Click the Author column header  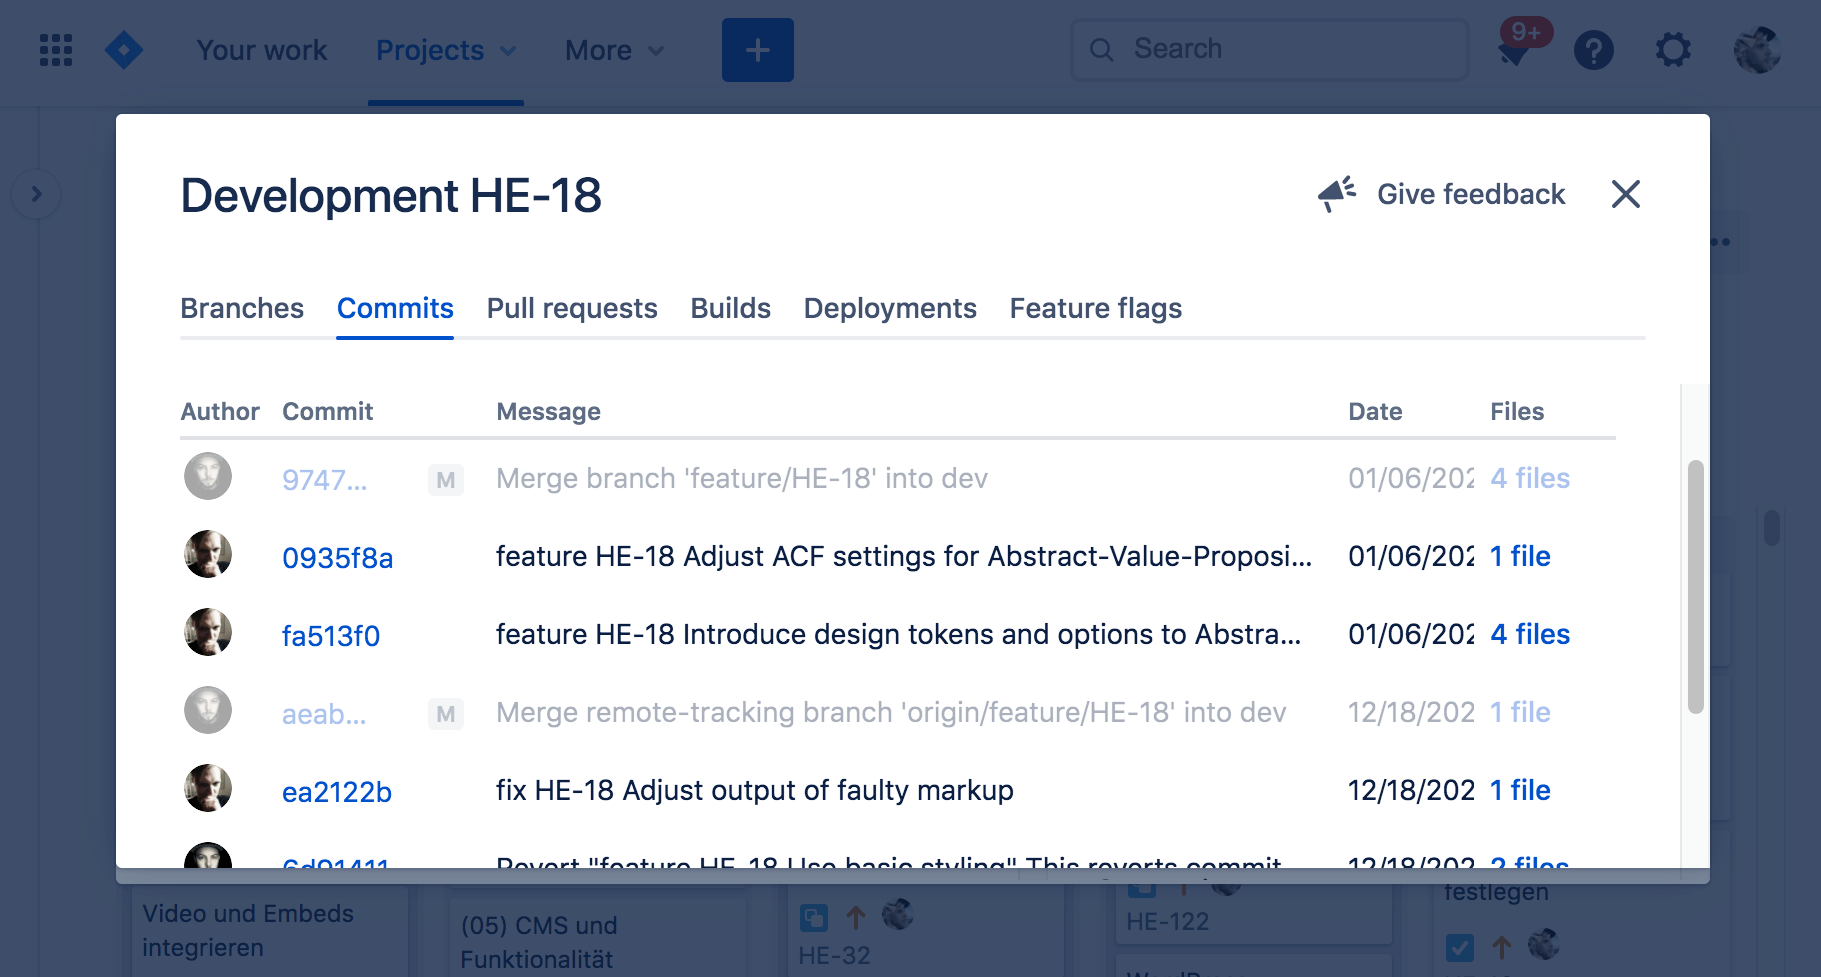click(x=220, y=411)
